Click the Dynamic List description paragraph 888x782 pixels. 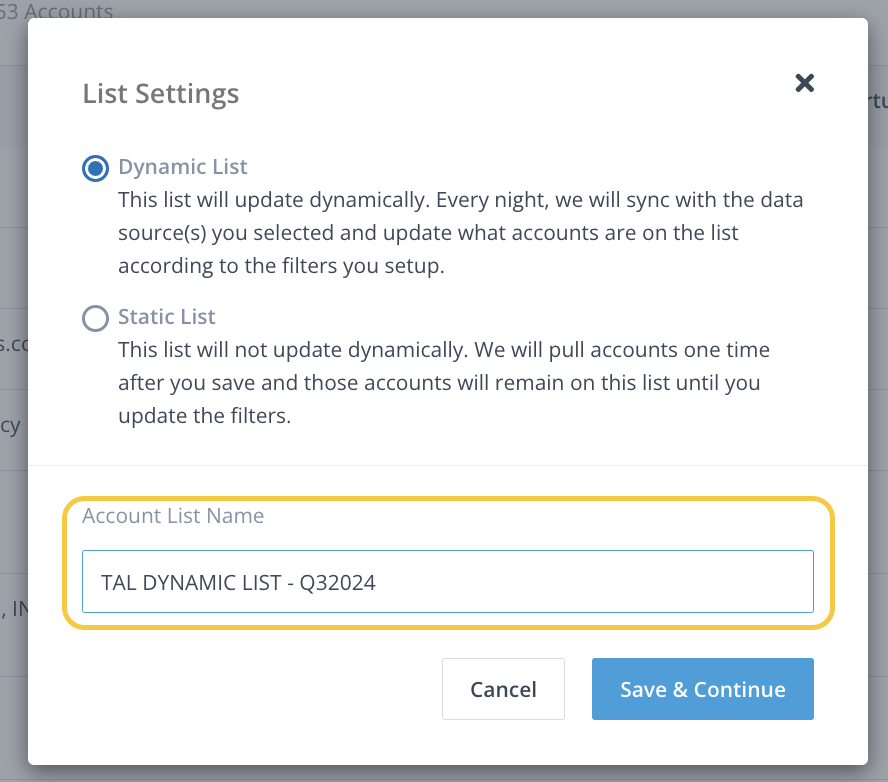point(460,233)
